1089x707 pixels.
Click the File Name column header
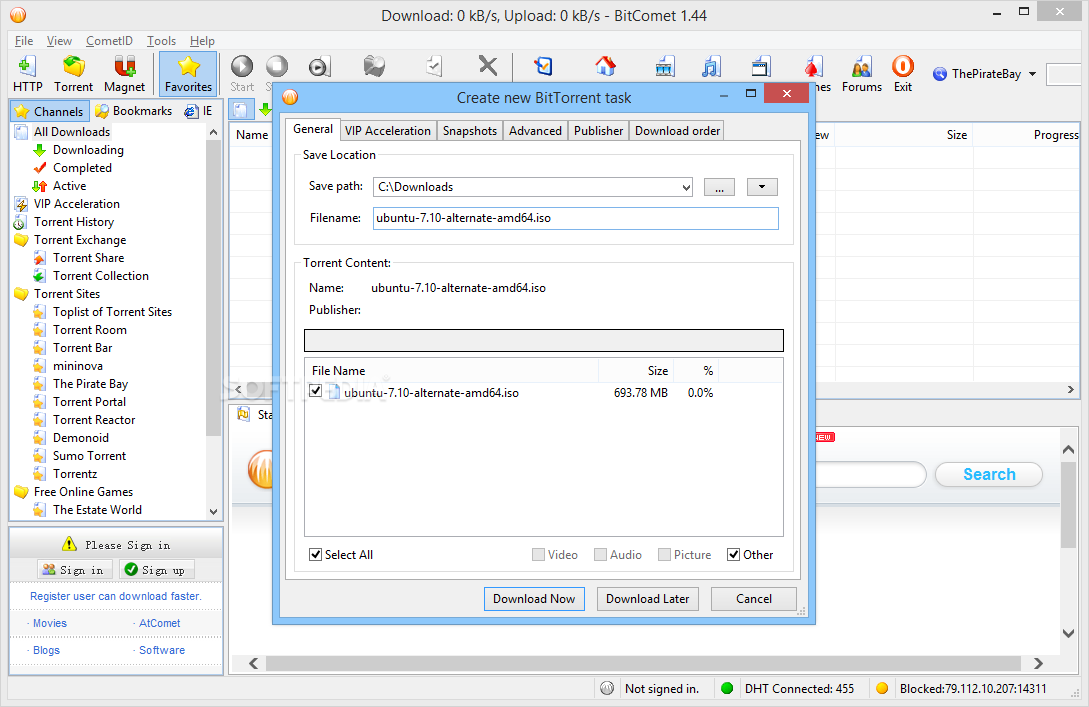pyautogui.click(x=451, y=370)
